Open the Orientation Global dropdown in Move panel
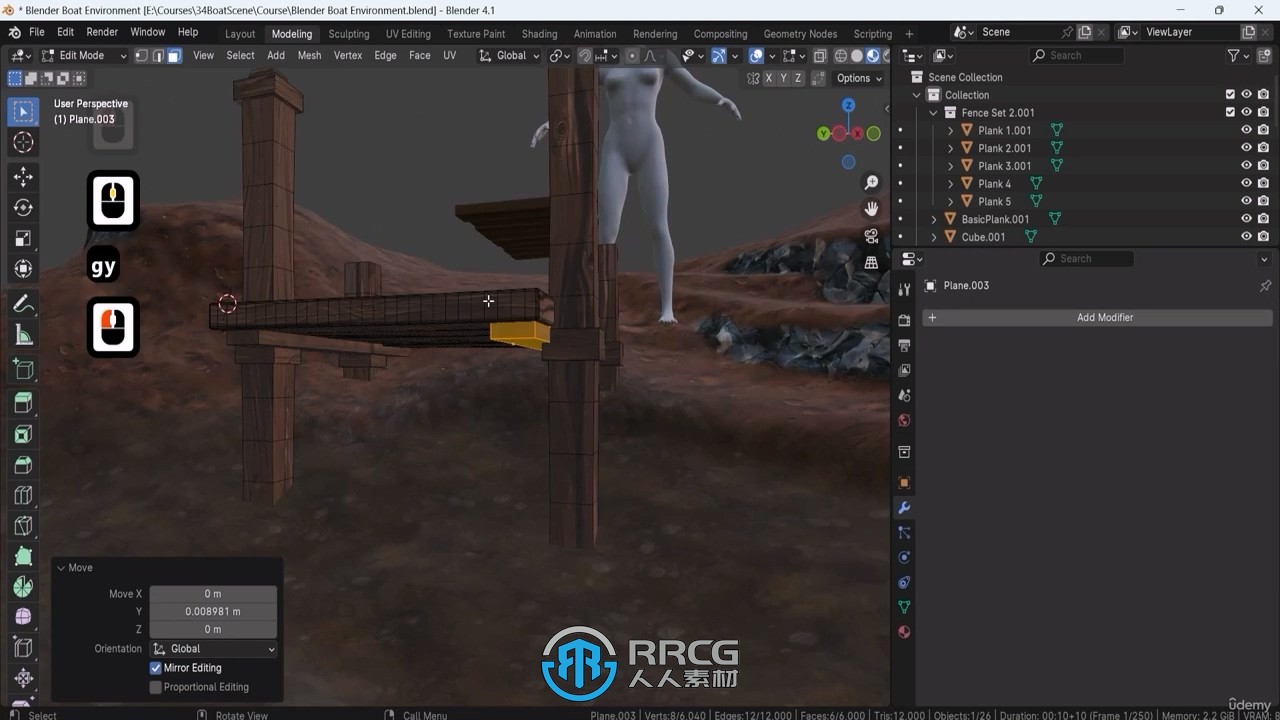This screenshot has height=720, width=1280. (x=213, y=649)
